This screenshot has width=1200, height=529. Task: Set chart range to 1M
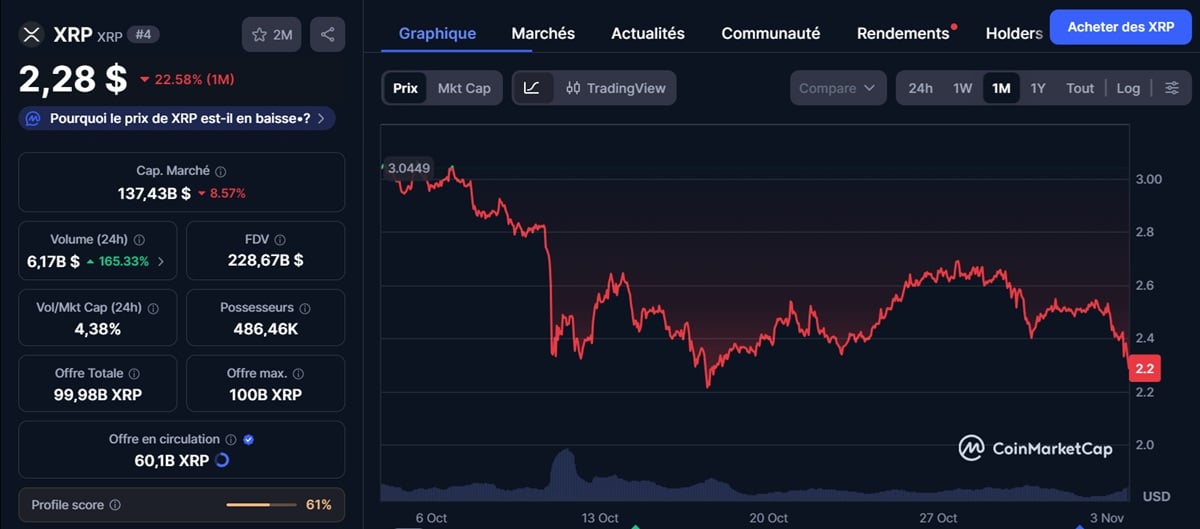[1001, 88]
